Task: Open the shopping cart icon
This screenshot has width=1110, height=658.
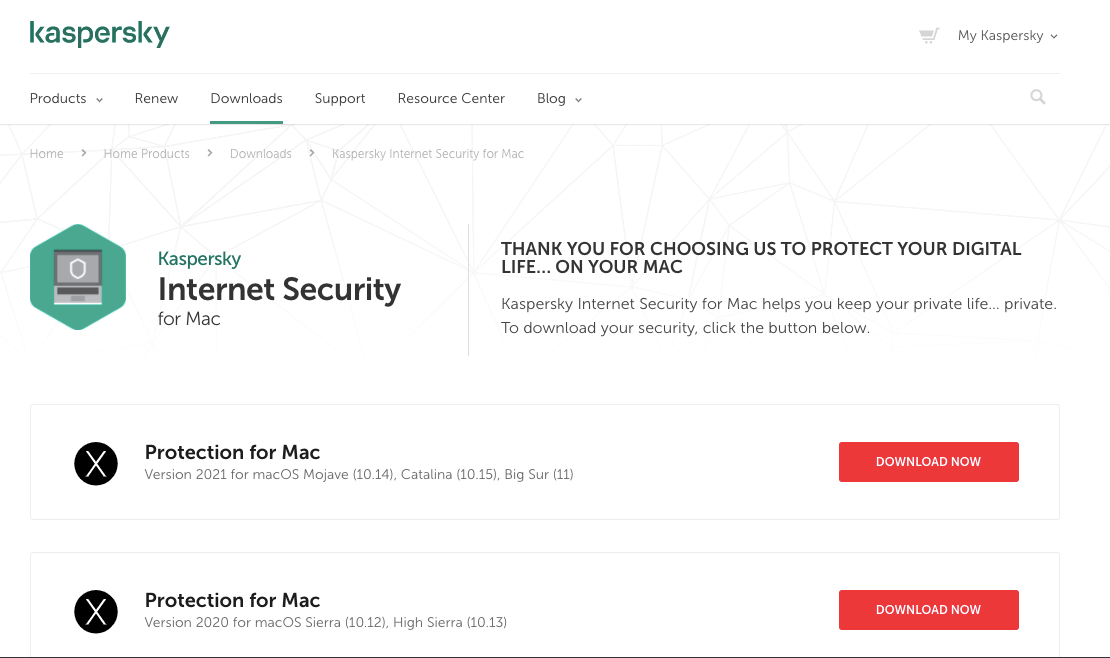Action: click(929, 36)
